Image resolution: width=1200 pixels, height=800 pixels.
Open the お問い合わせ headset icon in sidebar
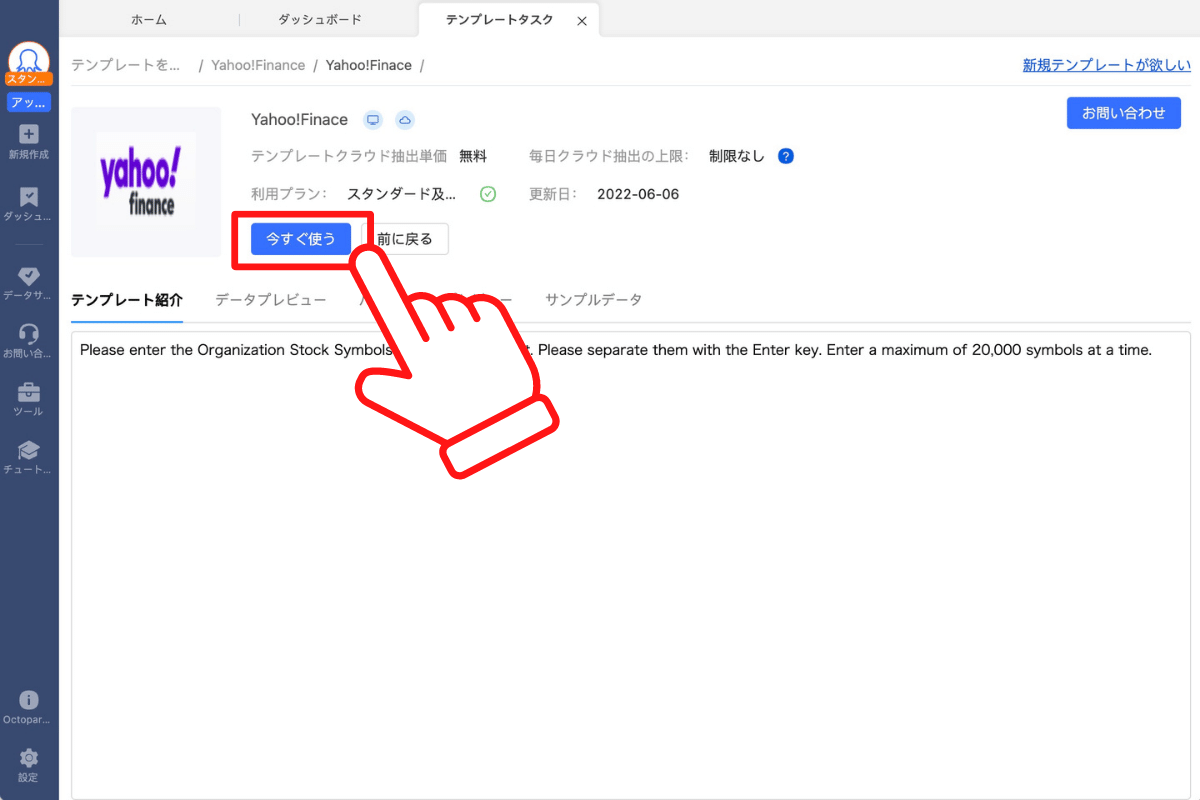click(28, 335)
